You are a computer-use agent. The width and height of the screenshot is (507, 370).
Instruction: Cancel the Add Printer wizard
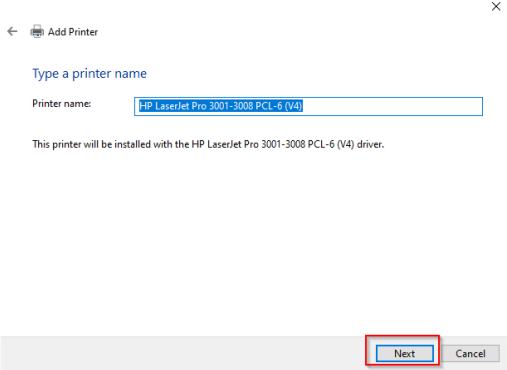coord(470,353)
